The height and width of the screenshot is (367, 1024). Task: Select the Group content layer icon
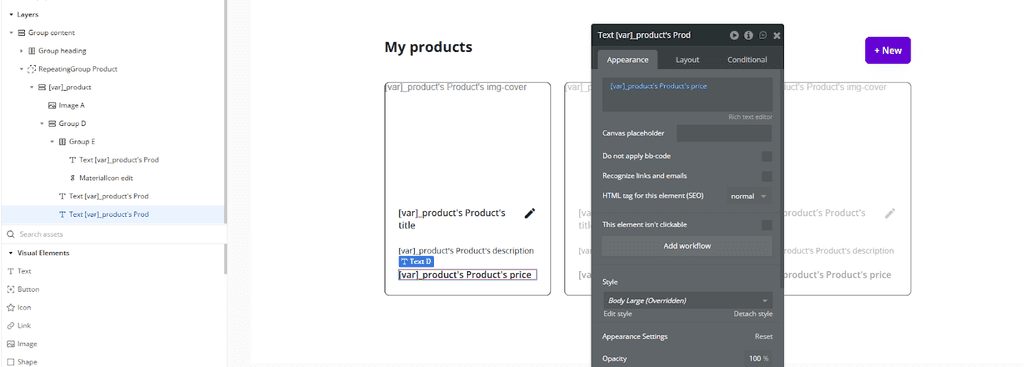coord(22,33)
